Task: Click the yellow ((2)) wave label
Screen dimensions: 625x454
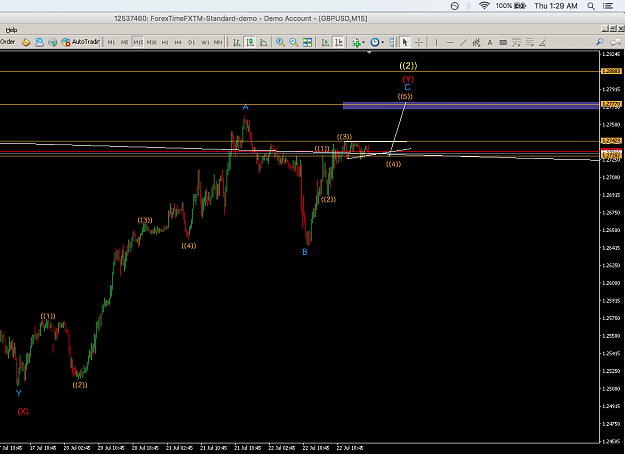Action: coord(408,66)
